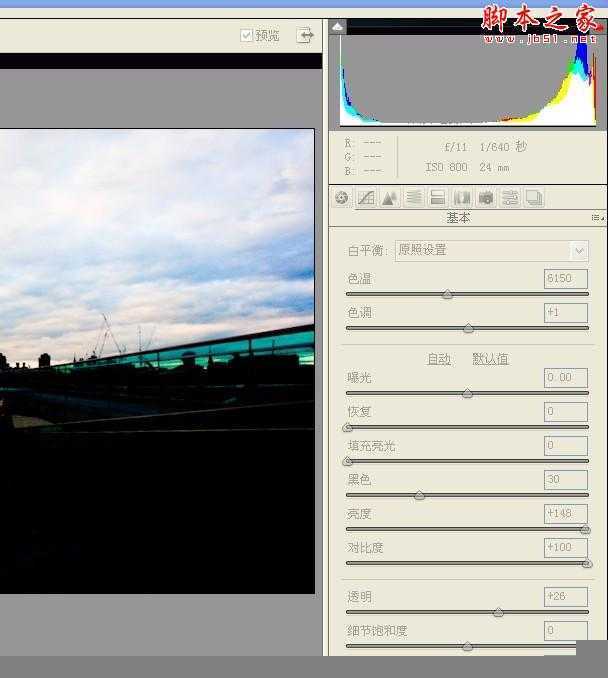The width and height of the screenshot is (608, 678).
Task: Click the 亮度 value field showing +148
Action: click(x=566, y=514)
